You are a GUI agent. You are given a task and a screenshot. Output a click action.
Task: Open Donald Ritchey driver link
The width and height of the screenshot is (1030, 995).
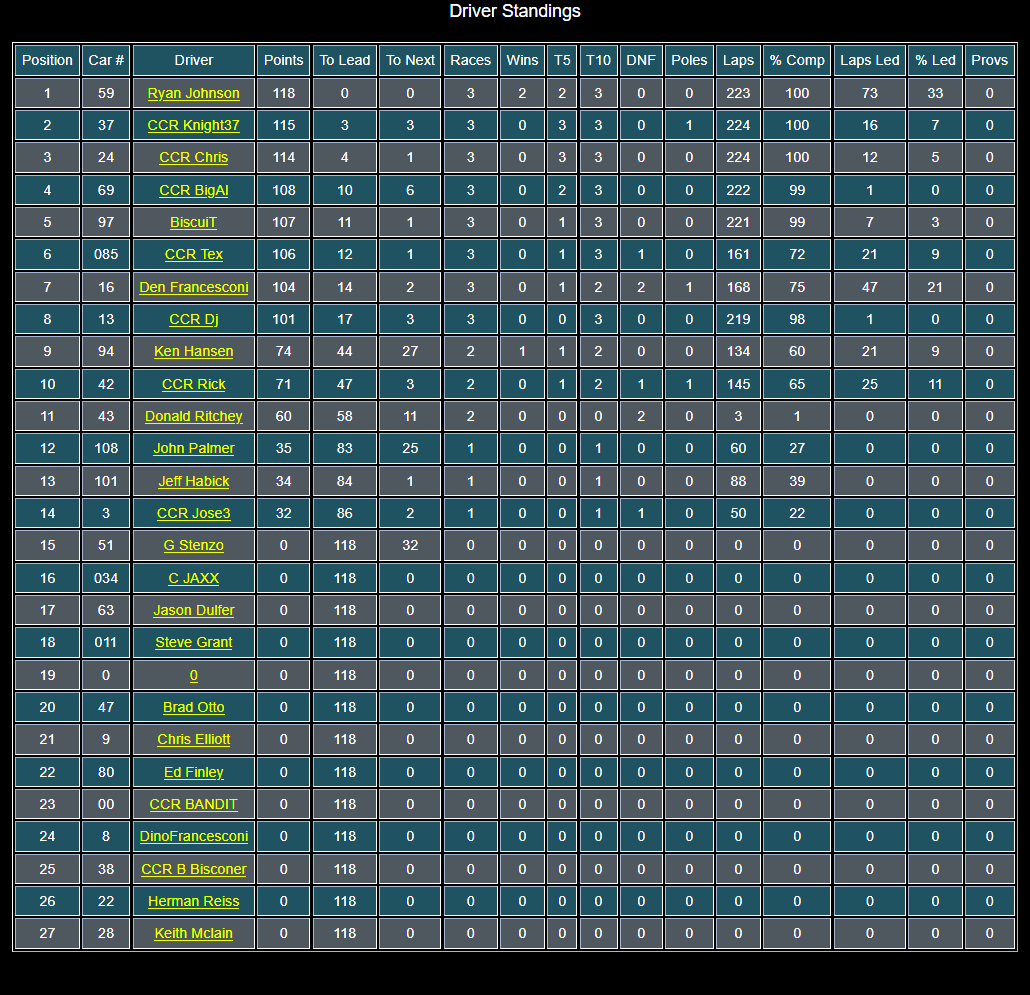[193, 416]
